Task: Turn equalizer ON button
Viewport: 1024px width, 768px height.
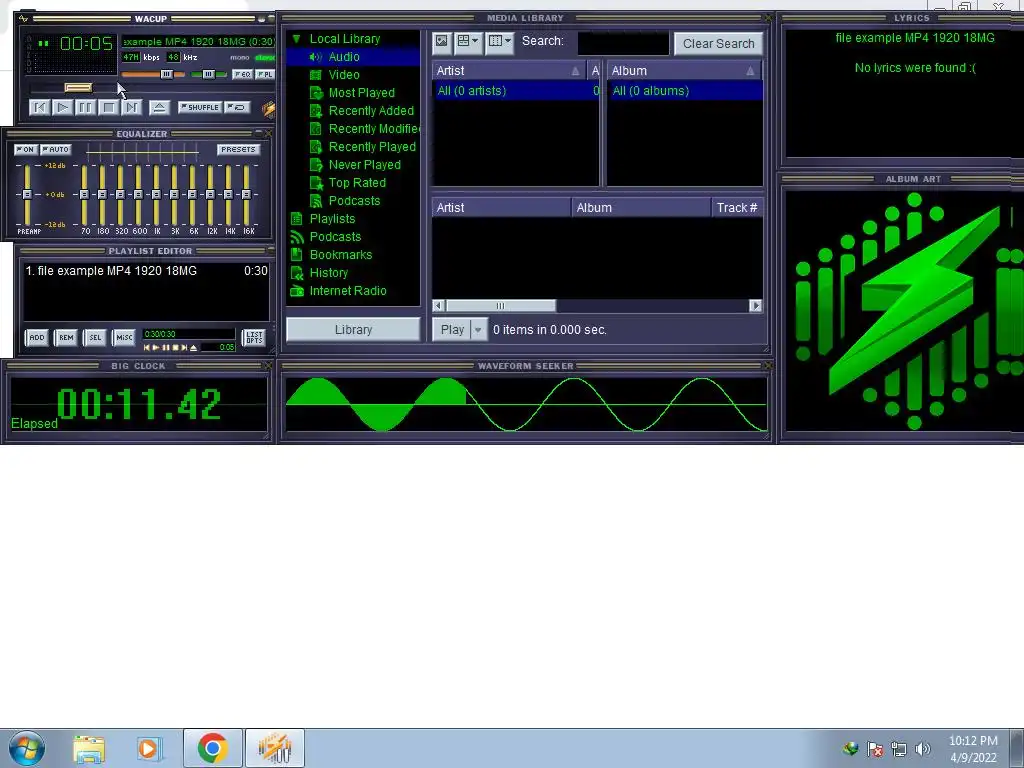Action: [25, 150]
